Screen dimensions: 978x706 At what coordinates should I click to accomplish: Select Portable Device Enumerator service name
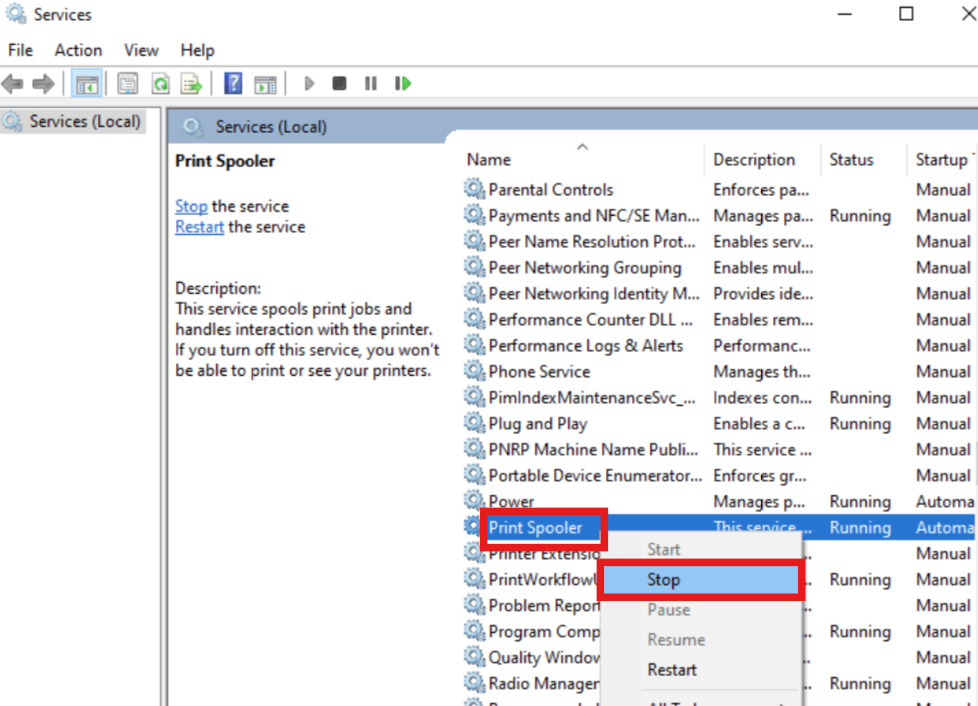595,476
